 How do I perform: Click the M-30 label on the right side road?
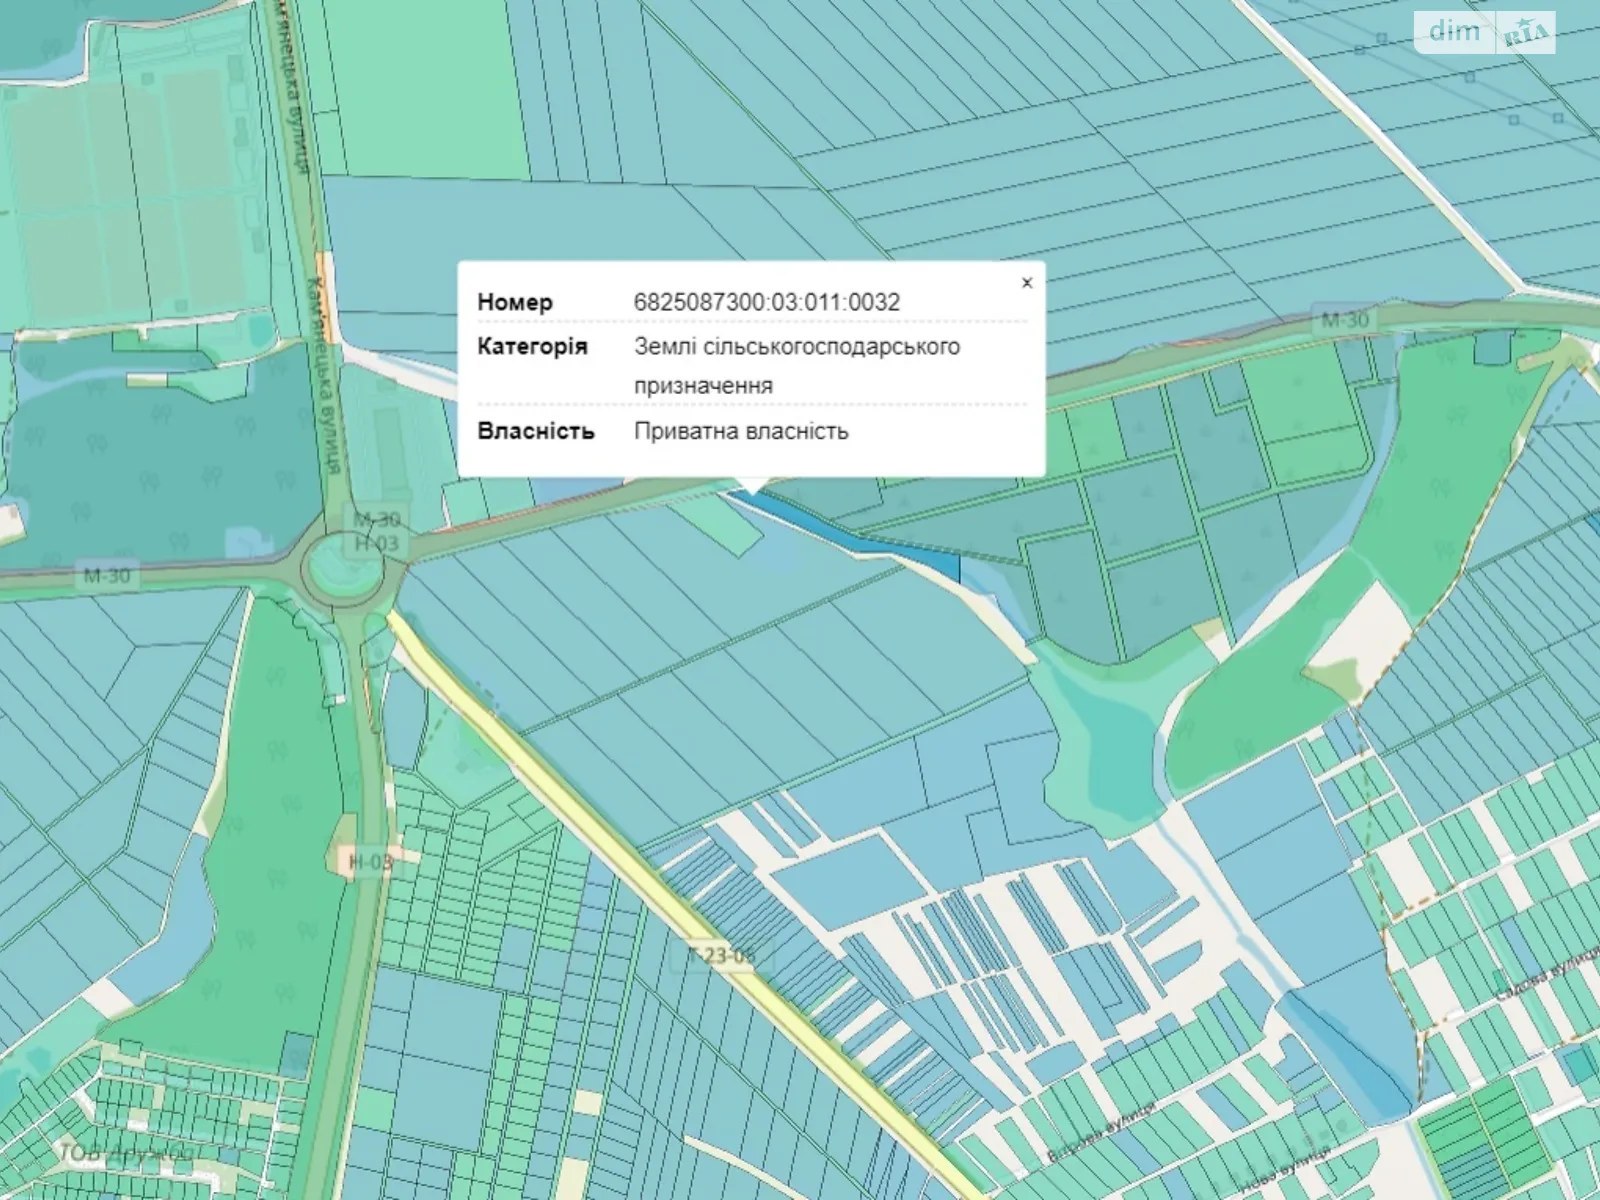coord(1344,321)
